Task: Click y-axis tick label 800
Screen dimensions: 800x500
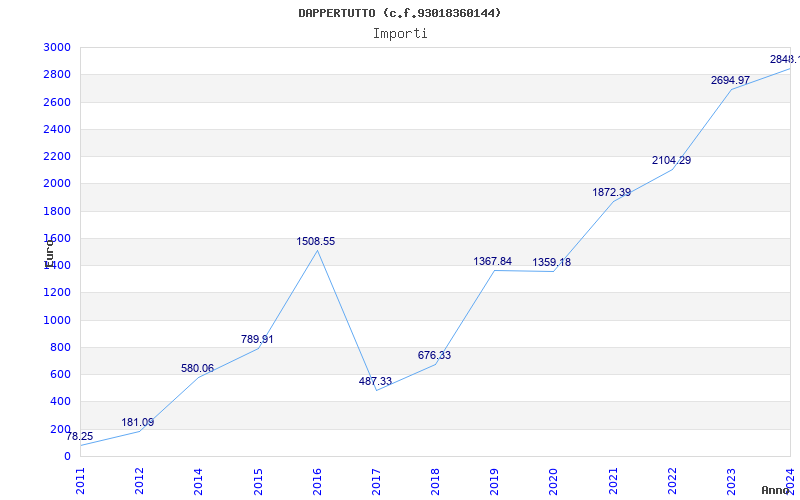Action: point(60,347)
